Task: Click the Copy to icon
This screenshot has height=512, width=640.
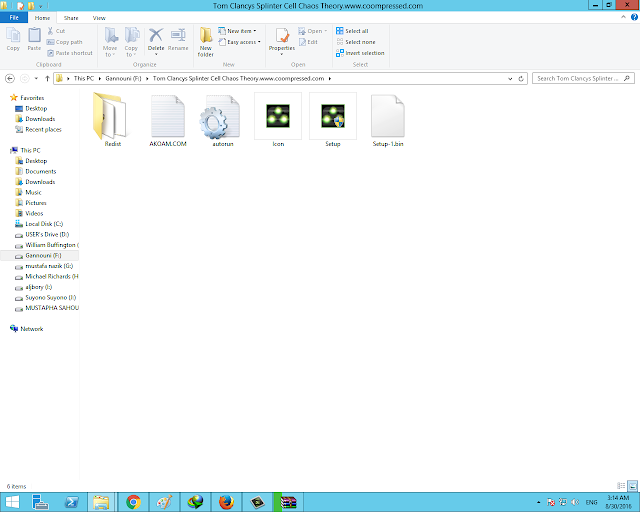Action: (x=131, y=36)
